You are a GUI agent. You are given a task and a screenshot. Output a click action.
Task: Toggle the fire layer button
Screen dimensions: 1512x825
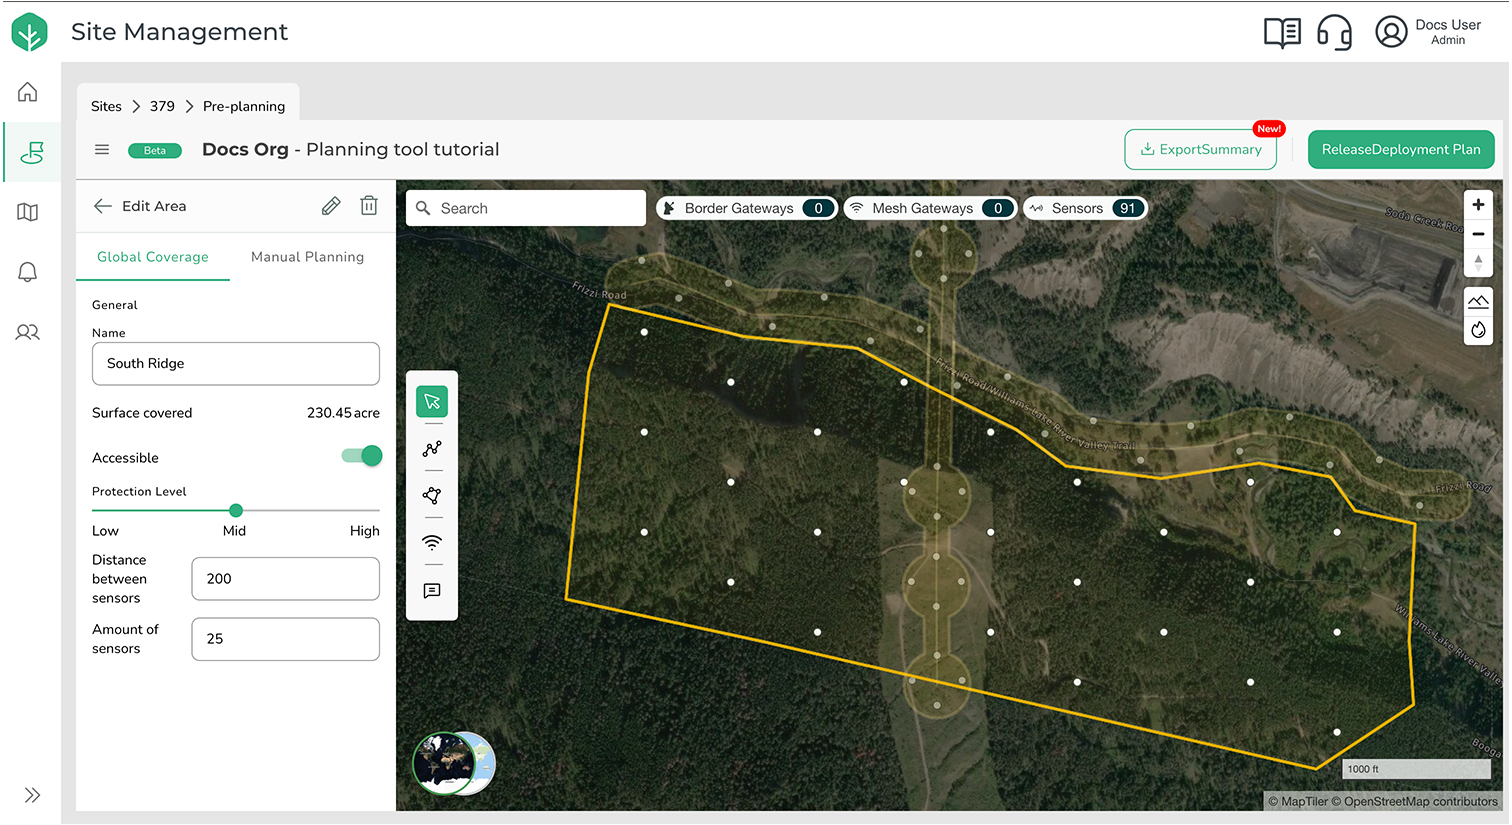(1478, 330)
